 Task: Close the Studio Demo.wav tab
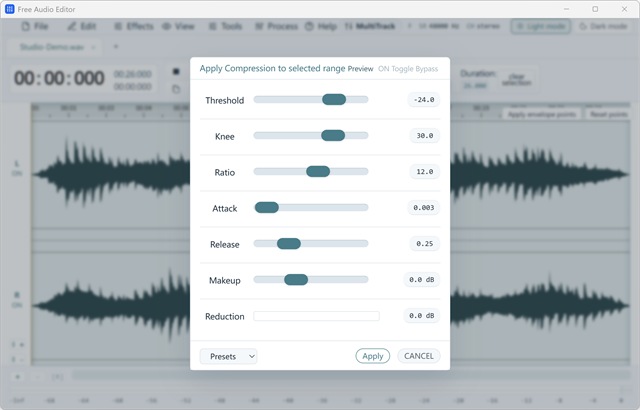[x=93, y=47]
